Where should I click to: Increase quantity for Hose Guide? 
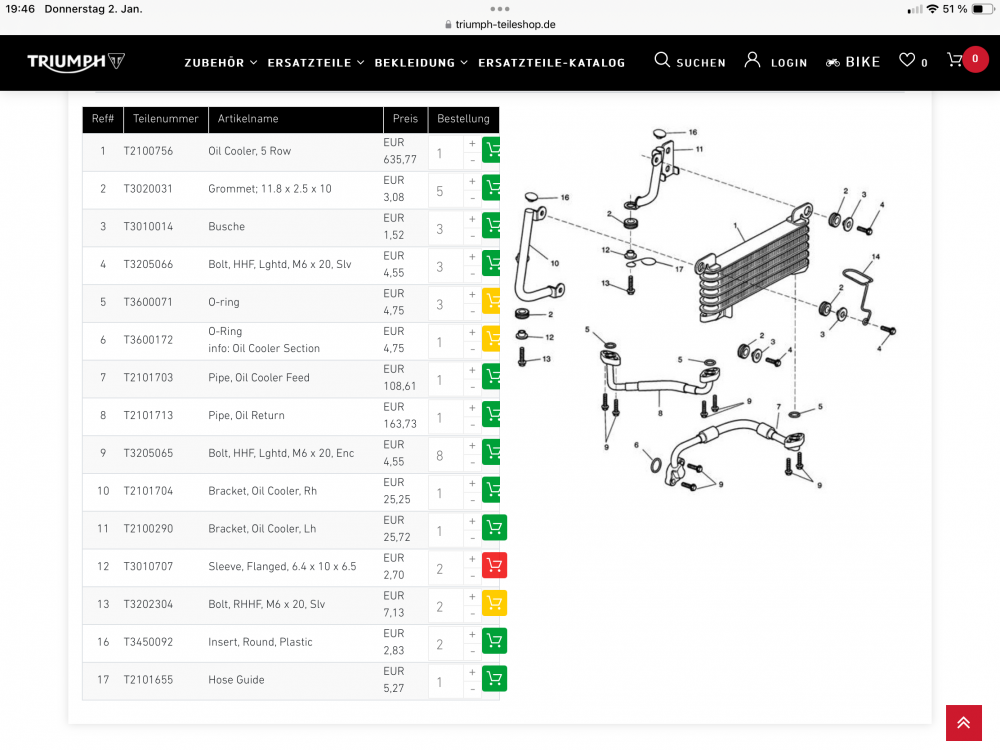coord(472,672)
